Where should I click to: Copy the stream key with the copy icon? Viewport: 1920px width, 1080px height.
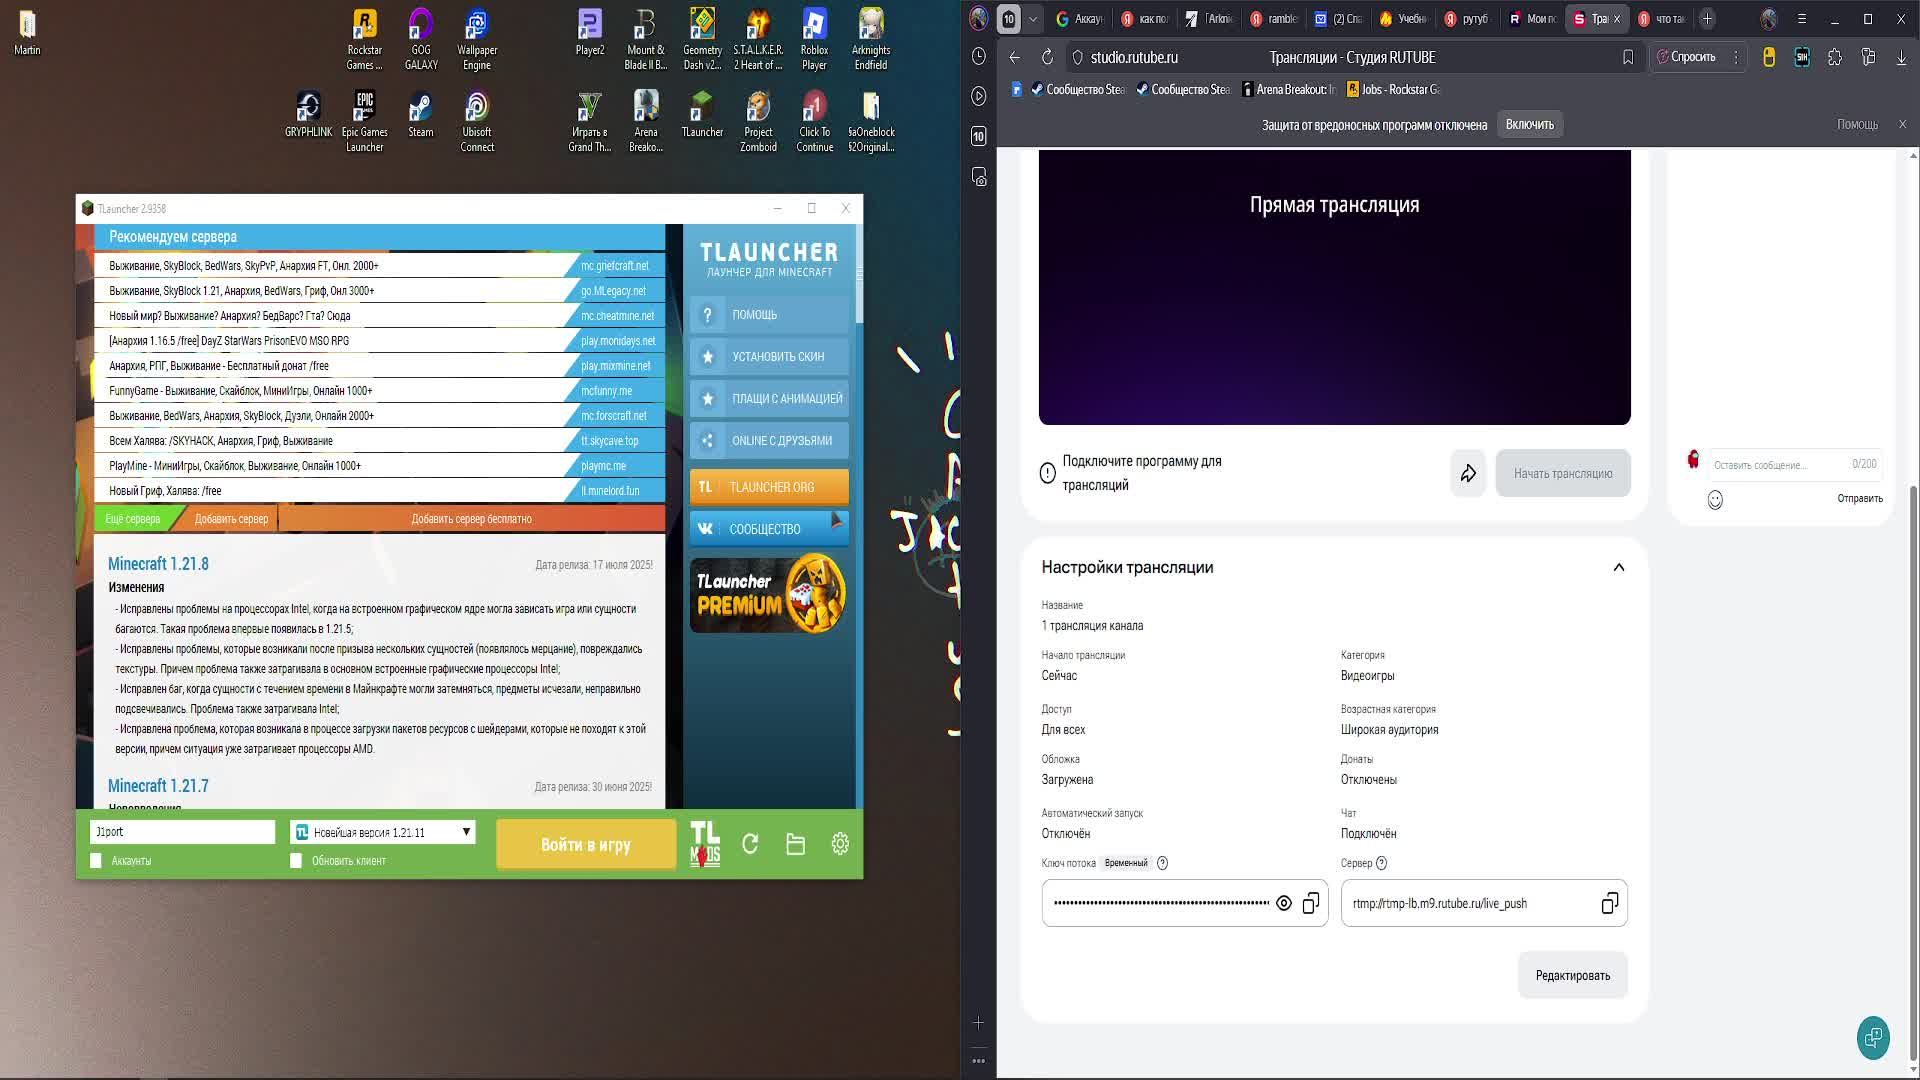1311,903
